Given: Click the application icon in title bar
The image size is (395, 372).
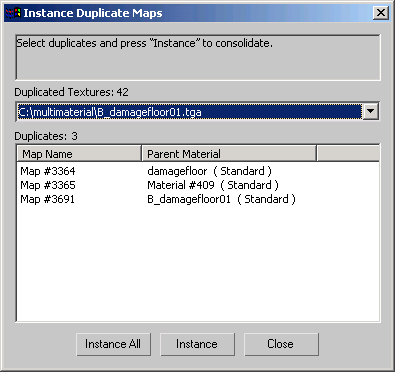Looking at the screenshot, I should pyautogui.click(x=13, y=13).
